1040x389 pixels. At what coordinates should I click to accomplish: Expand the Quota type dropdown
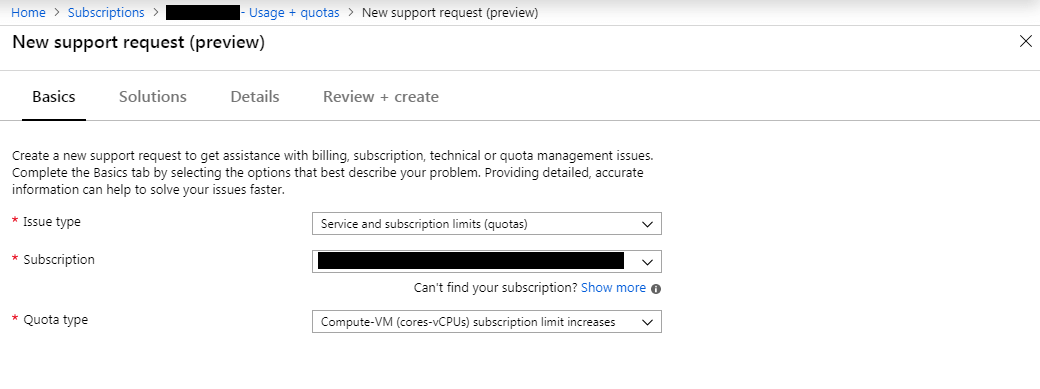[x=487, y=322]
